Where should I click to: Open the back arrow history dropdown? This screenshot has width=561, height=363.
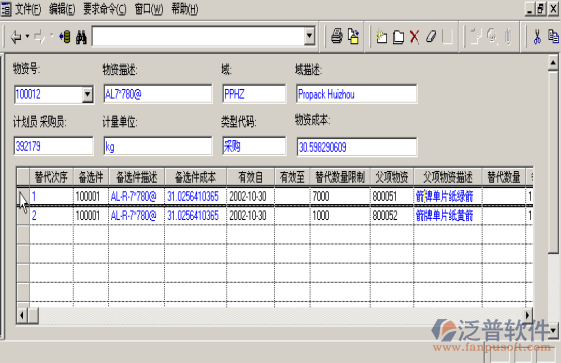coord(27,36)
